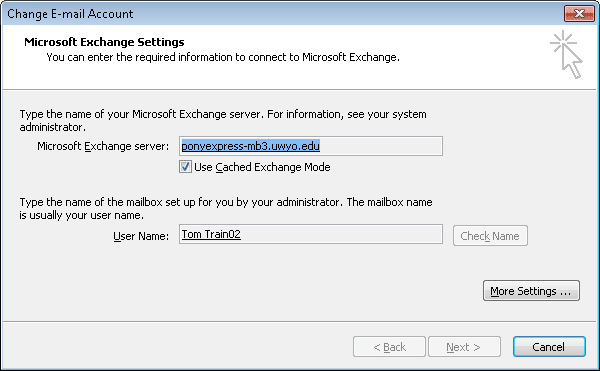Cancel the Change E-mail Account dialog
Screen dimensions: 600x371
pyautogui.click(x=549, y=347)
